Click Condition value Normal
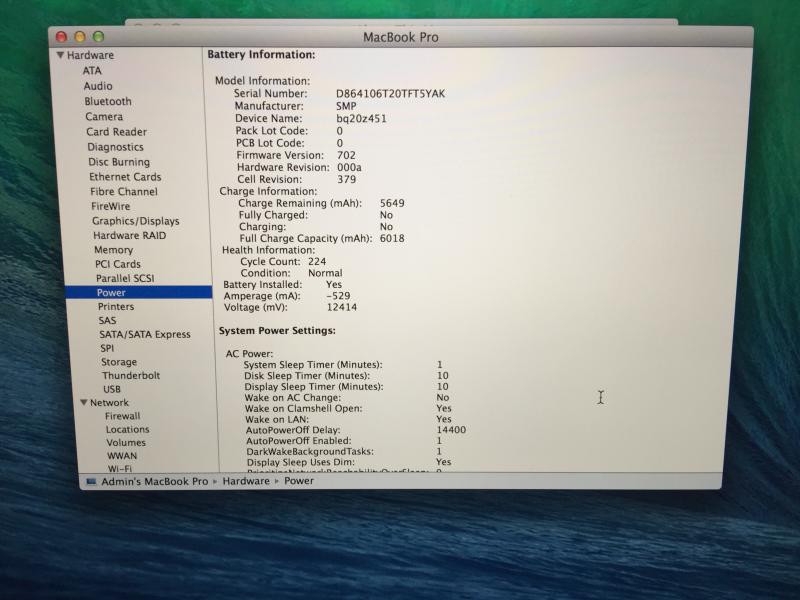 point(325,273)
